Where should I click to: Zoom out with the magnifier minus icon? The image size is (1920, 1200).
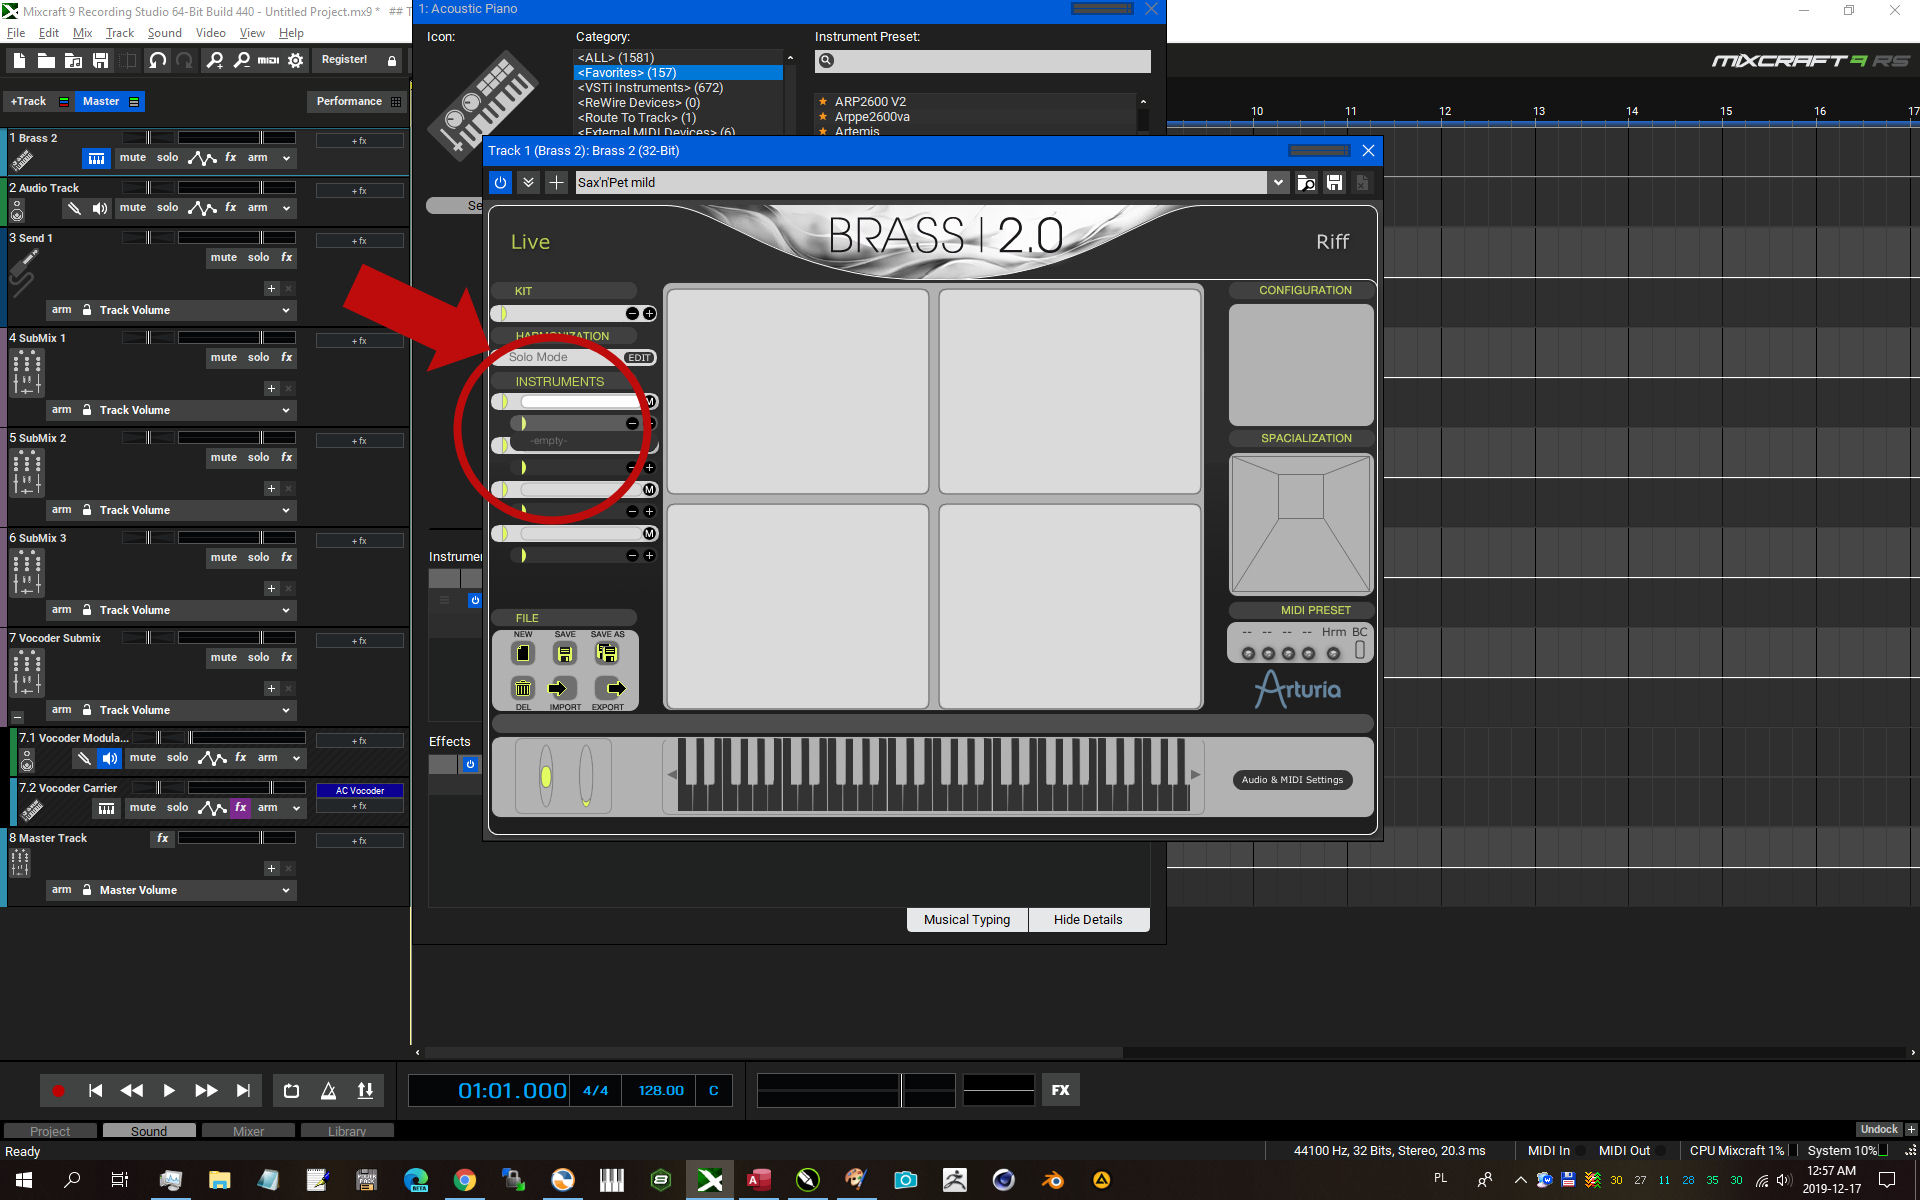pos(241,61)
